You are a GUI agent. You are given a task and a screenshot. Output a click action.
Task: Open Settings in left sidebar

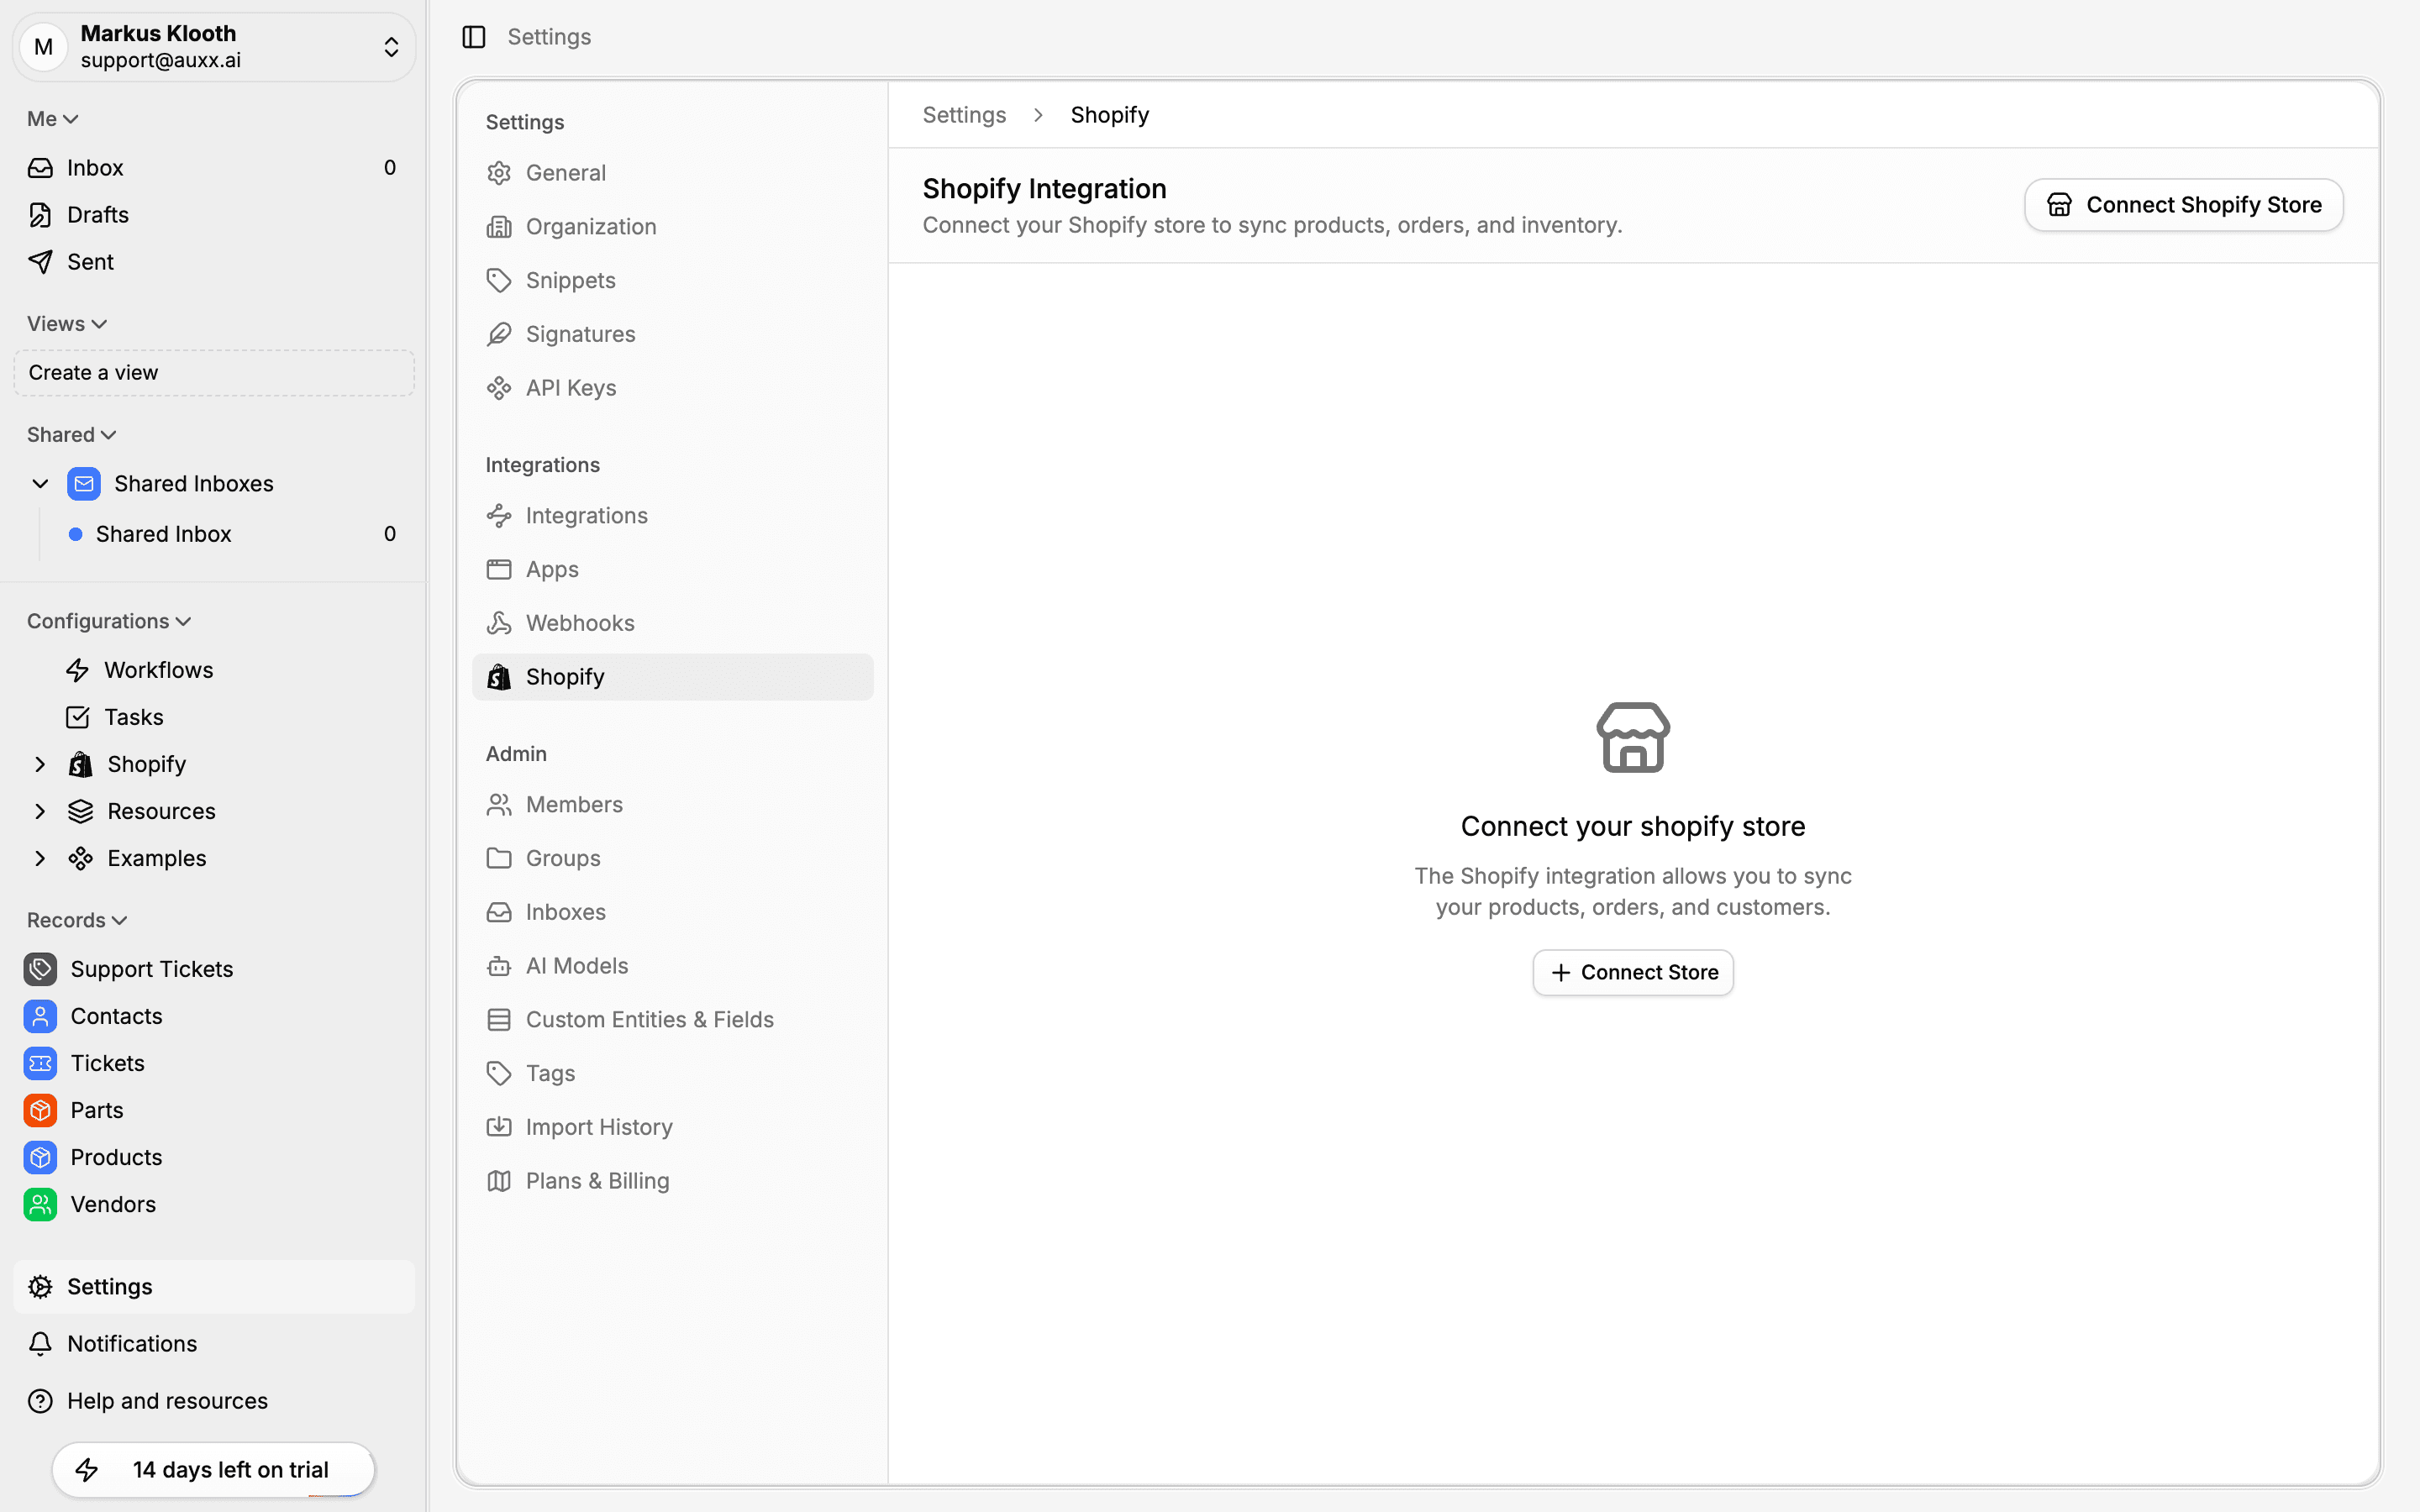pyautogui.click(x=214, y=1287)
